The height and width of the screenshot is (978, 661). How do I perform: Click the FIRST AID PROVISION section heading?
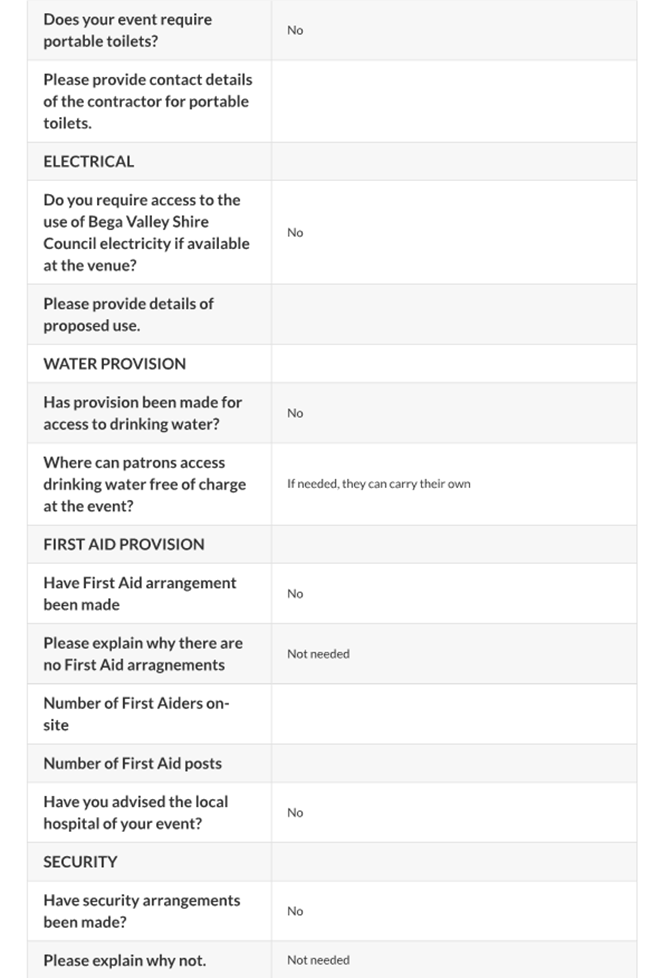123,544
